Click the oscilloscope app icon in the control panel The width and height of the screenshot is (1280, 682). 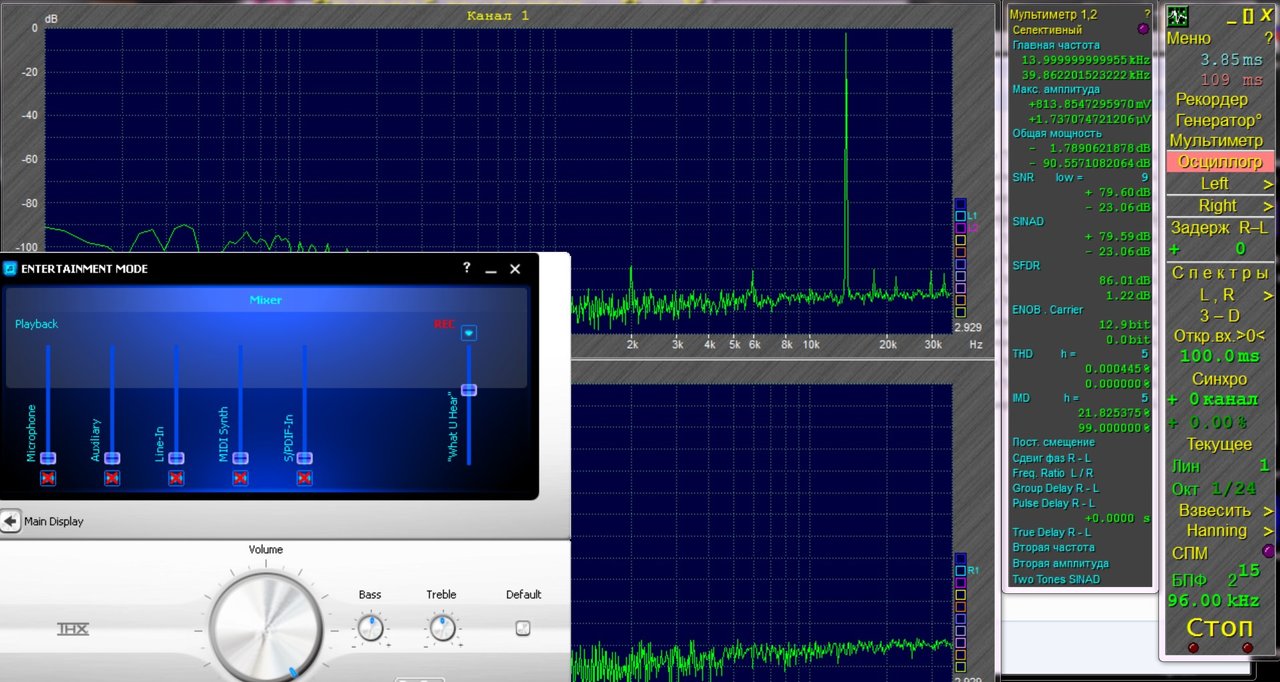pos(1179,16)
